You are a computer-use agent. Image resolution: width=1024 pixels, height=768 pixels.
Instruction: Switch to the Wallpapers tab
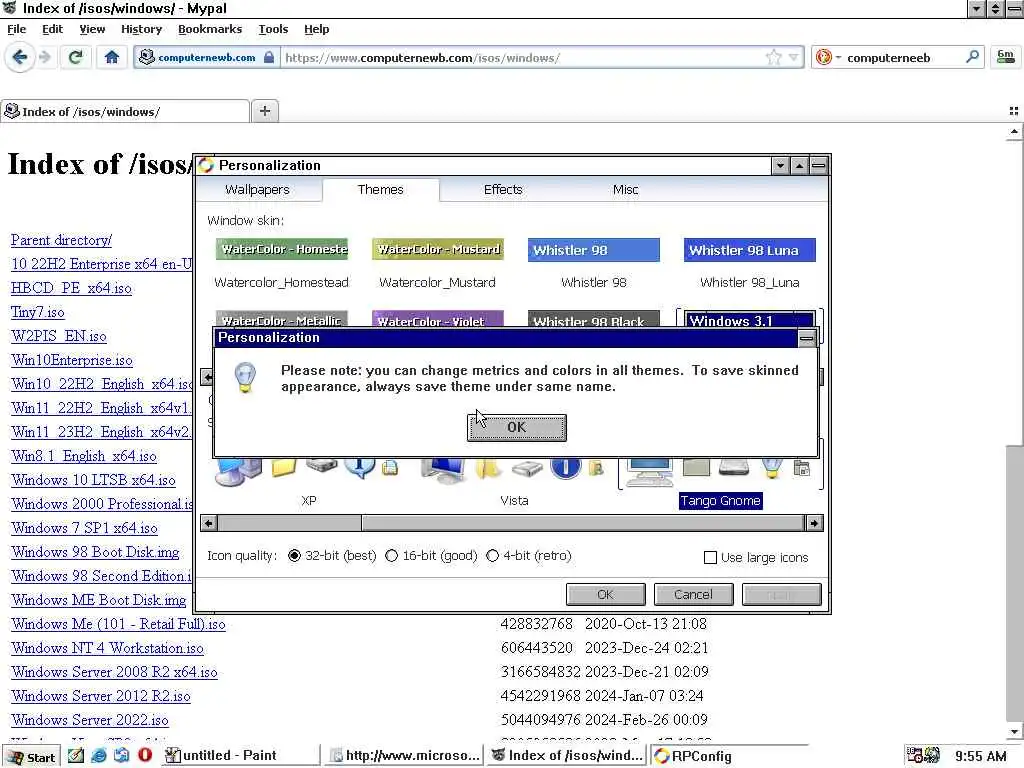(x=257, y=190)
